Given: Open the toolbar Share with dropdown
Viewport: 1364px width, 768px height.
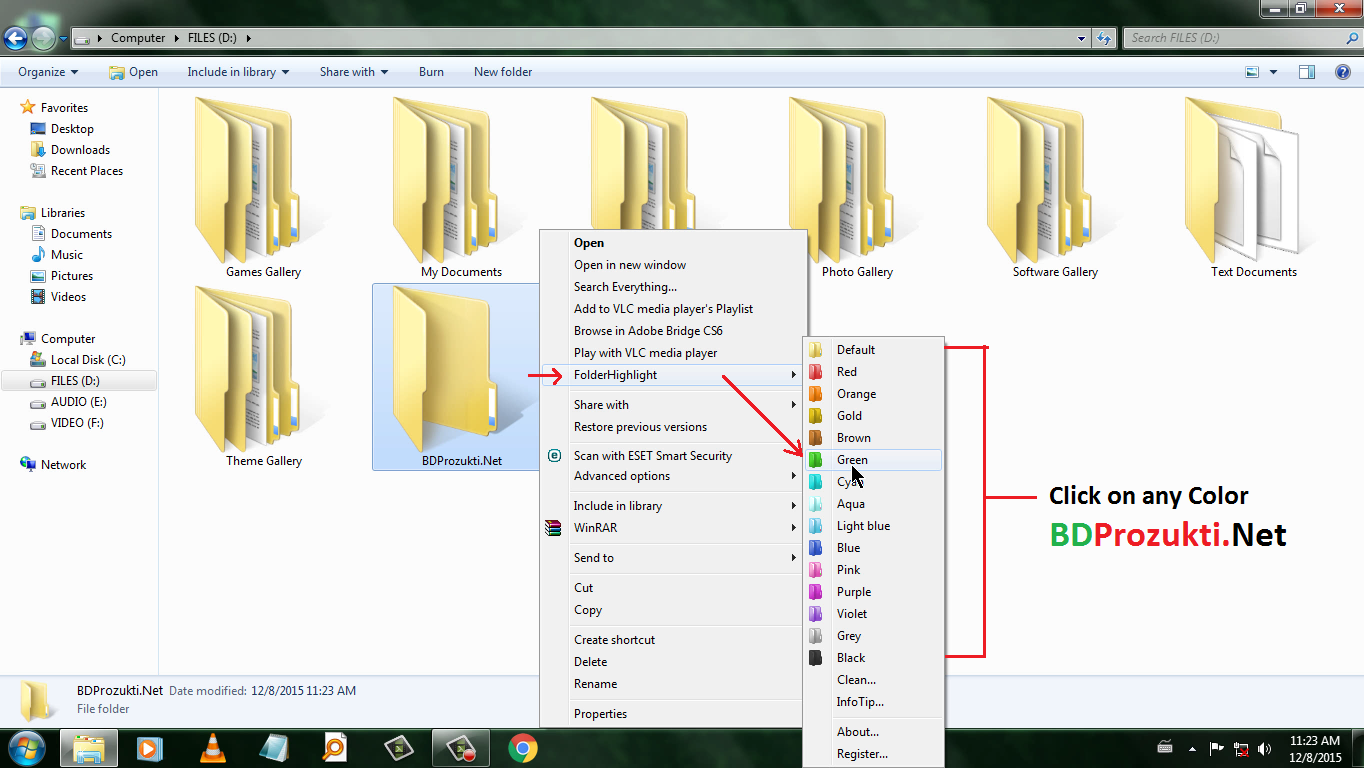Looking at the screenshot, I should tap(354, 72).
